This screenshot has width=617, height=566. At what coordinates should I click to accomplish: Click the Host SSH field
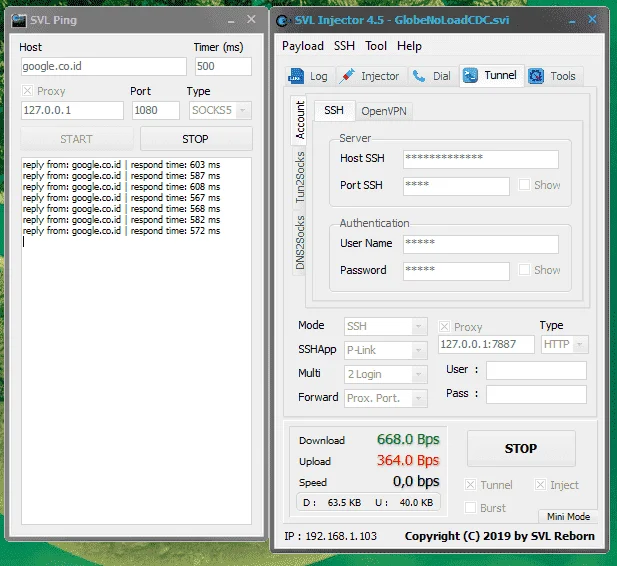[x=481, y=159]
